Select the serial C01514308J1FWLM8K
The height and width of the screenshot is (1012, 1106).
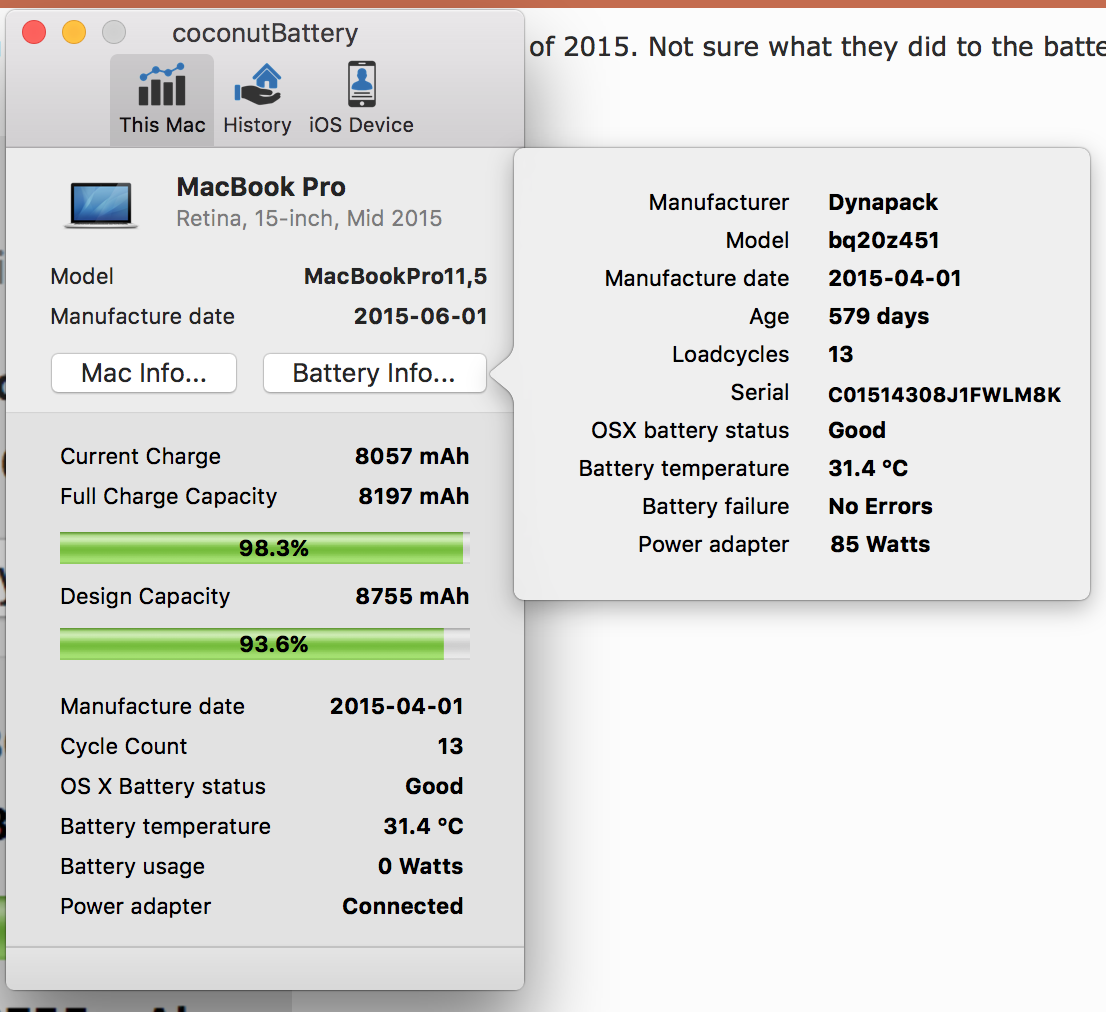[x=944, y=395]
